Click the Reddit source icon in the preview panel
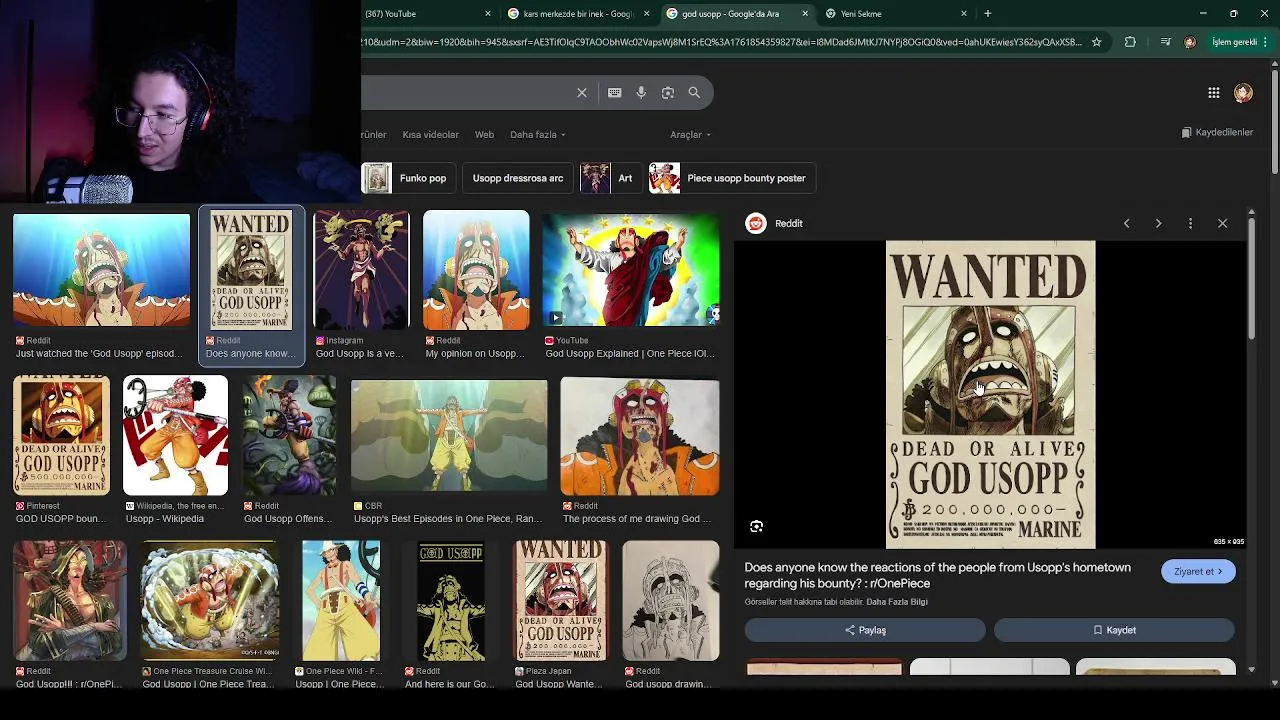The height and width of the screenshot is (720, 1280). 755,223
